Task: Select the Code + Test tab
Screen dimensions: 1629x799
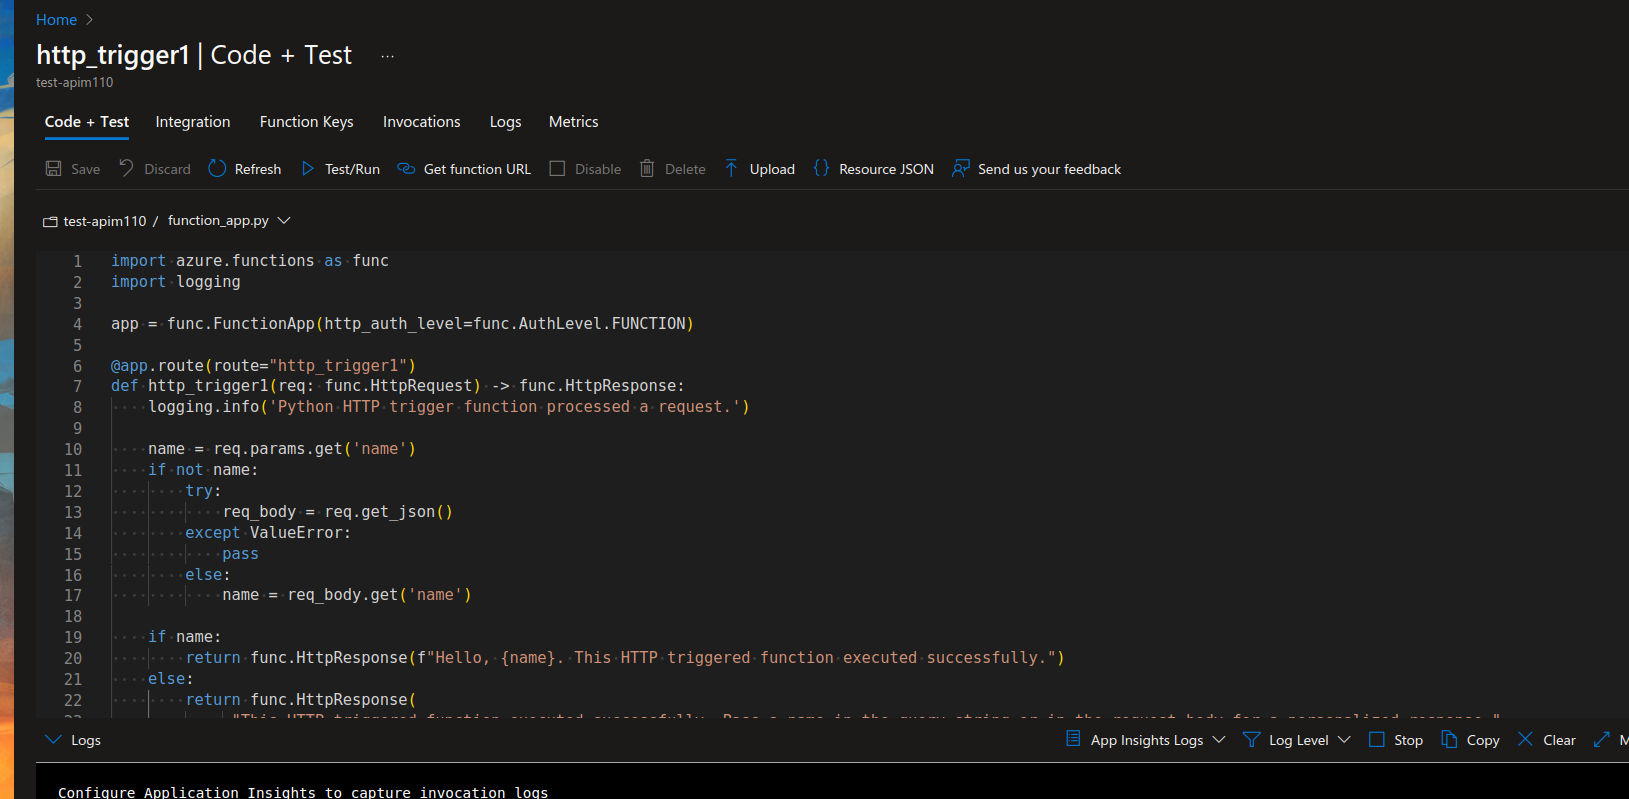Action: tap(87, 122)
